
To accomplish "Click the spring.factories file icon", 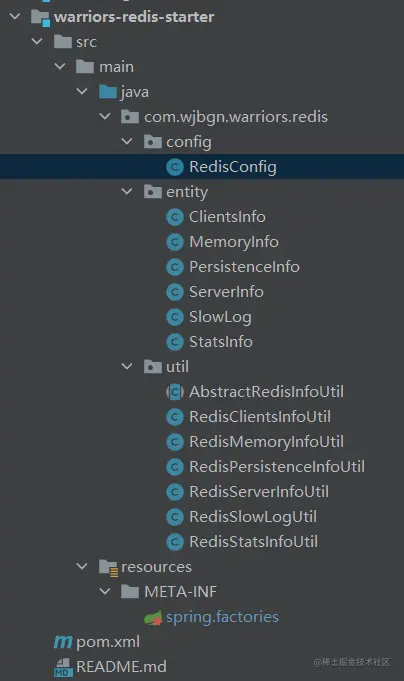I will tap(153, 618).
